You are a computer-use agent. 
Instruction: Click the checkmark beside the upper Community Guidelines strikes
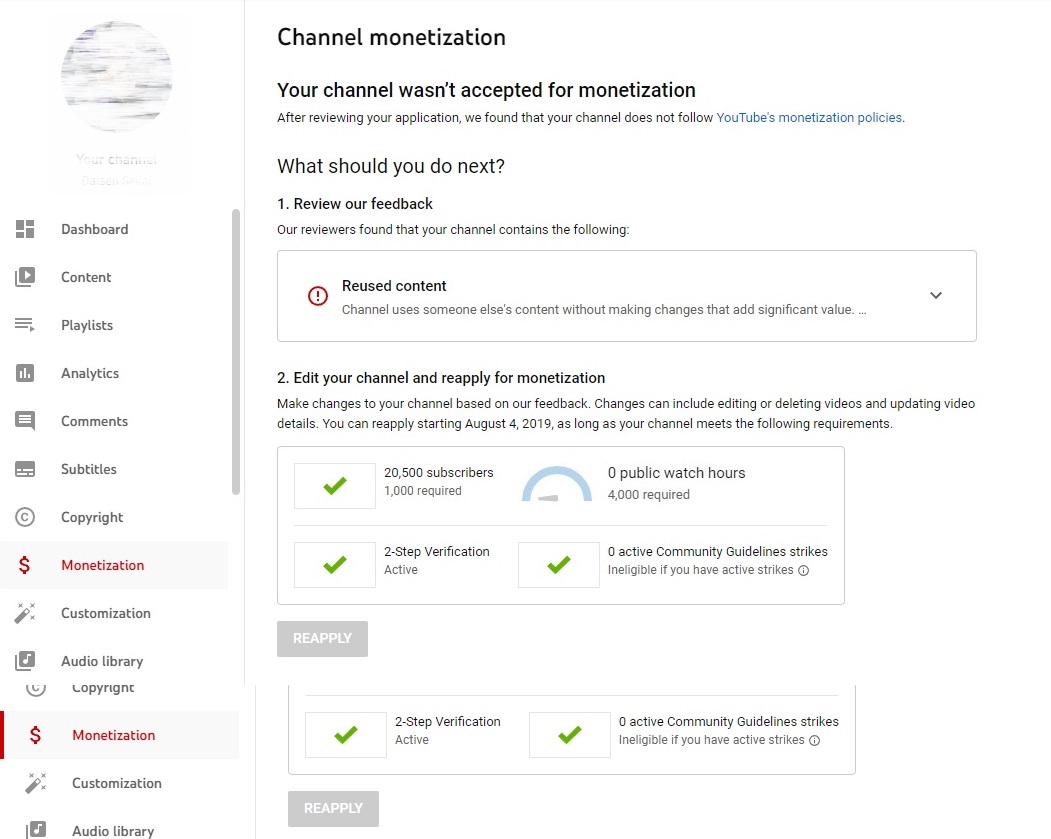[x=558, y=564]
